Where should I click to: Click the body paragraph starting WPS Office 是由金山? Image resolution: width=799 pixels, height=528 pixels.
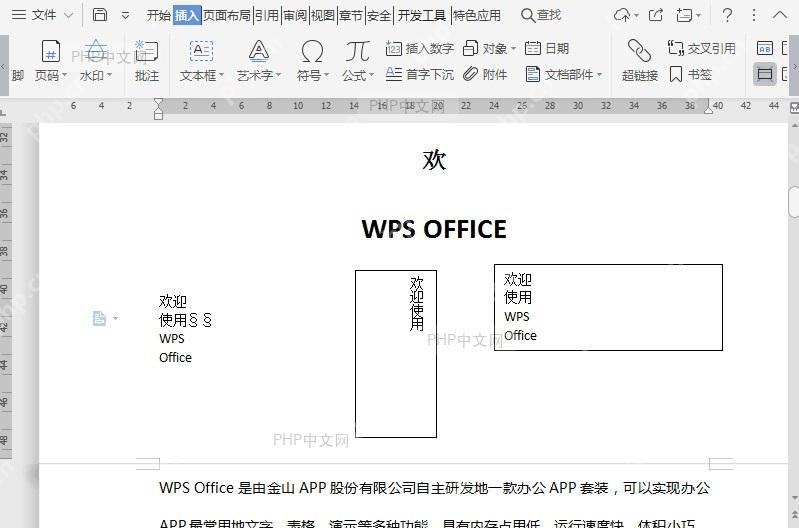(434, 488)
